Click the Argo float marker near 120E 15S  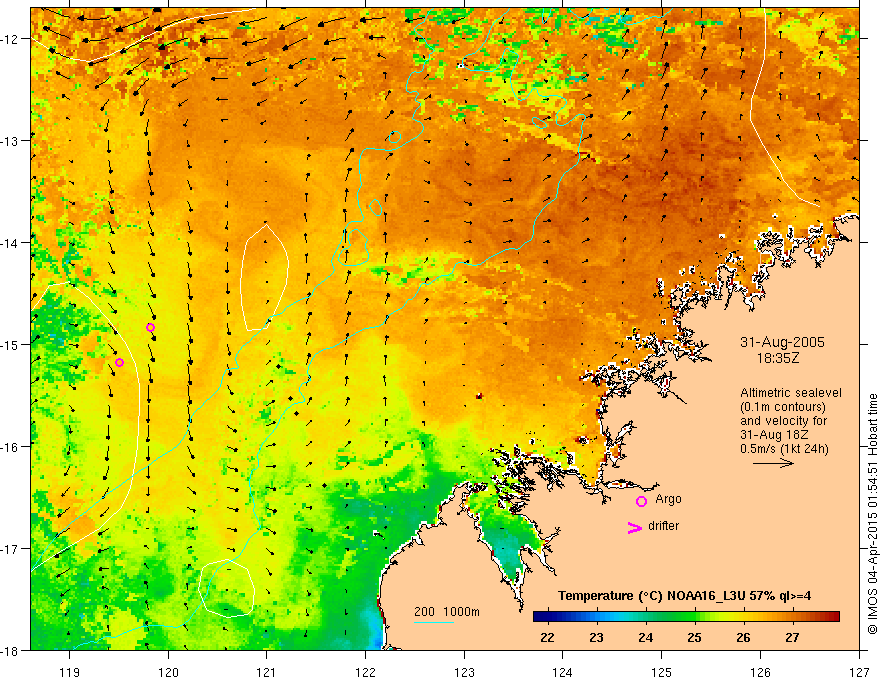[150, 328]
